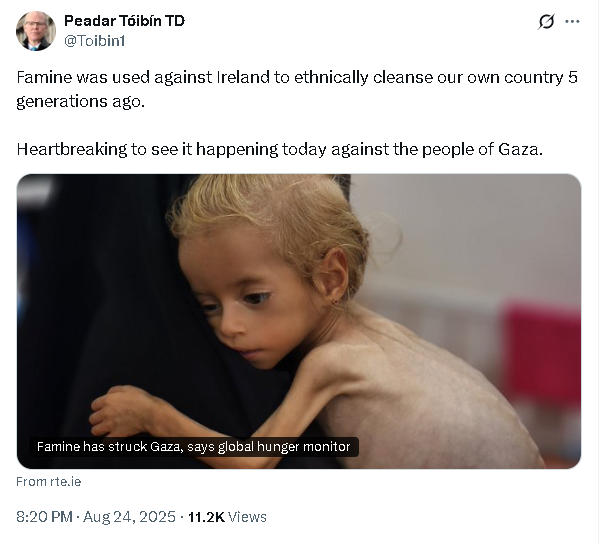The width and height of the screenshot is (601, 544).
Task: Open the three-dot more options menu
Action: [x=572, y=22]
